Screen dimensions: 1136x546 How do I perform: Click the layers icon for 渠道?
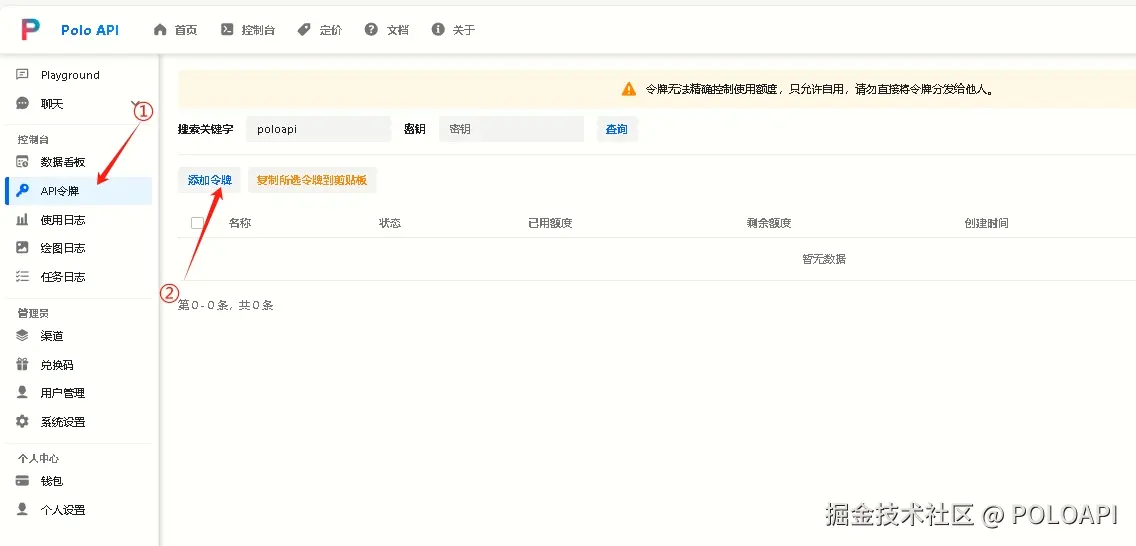pos(22,335)
